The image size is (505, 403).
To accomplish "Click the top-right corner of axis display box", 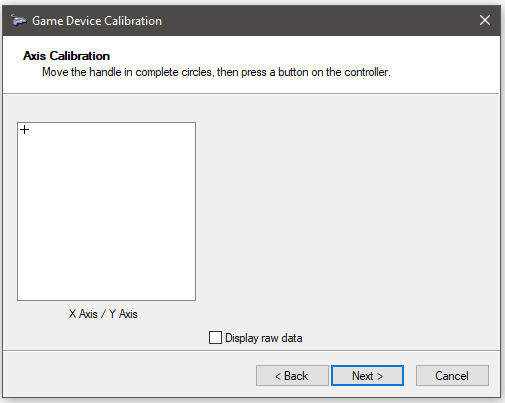I will coord(194,123).
